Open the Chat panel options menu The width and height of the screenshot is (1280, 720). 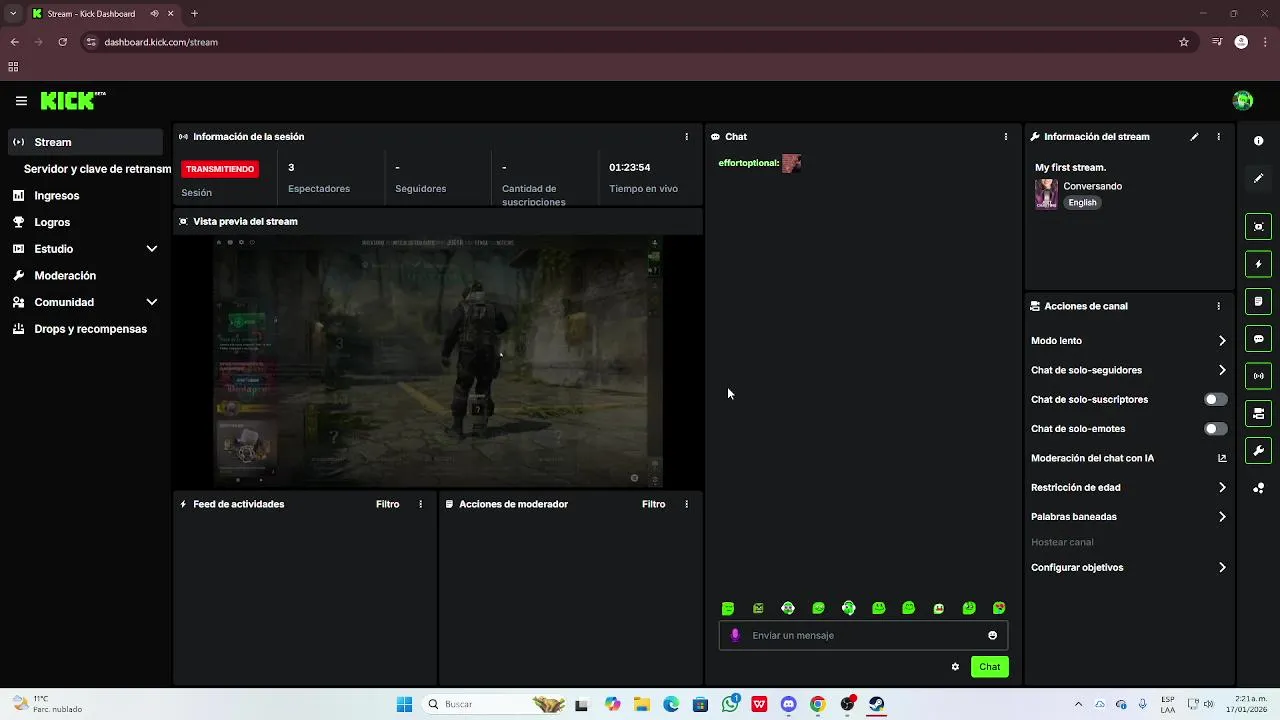point(1005,137)
